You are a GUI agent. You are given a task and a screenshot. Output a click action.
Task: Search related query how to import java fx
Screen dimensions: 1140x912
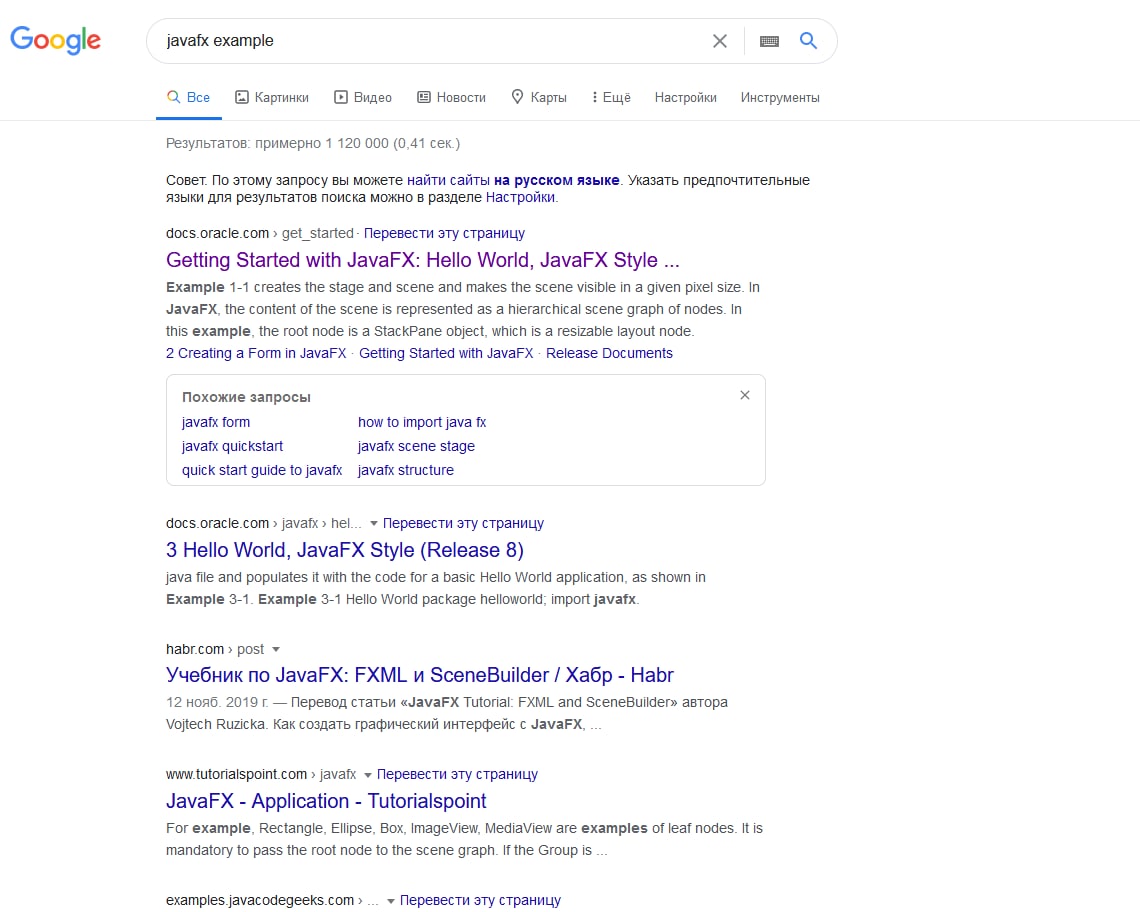tap(422, 422)
